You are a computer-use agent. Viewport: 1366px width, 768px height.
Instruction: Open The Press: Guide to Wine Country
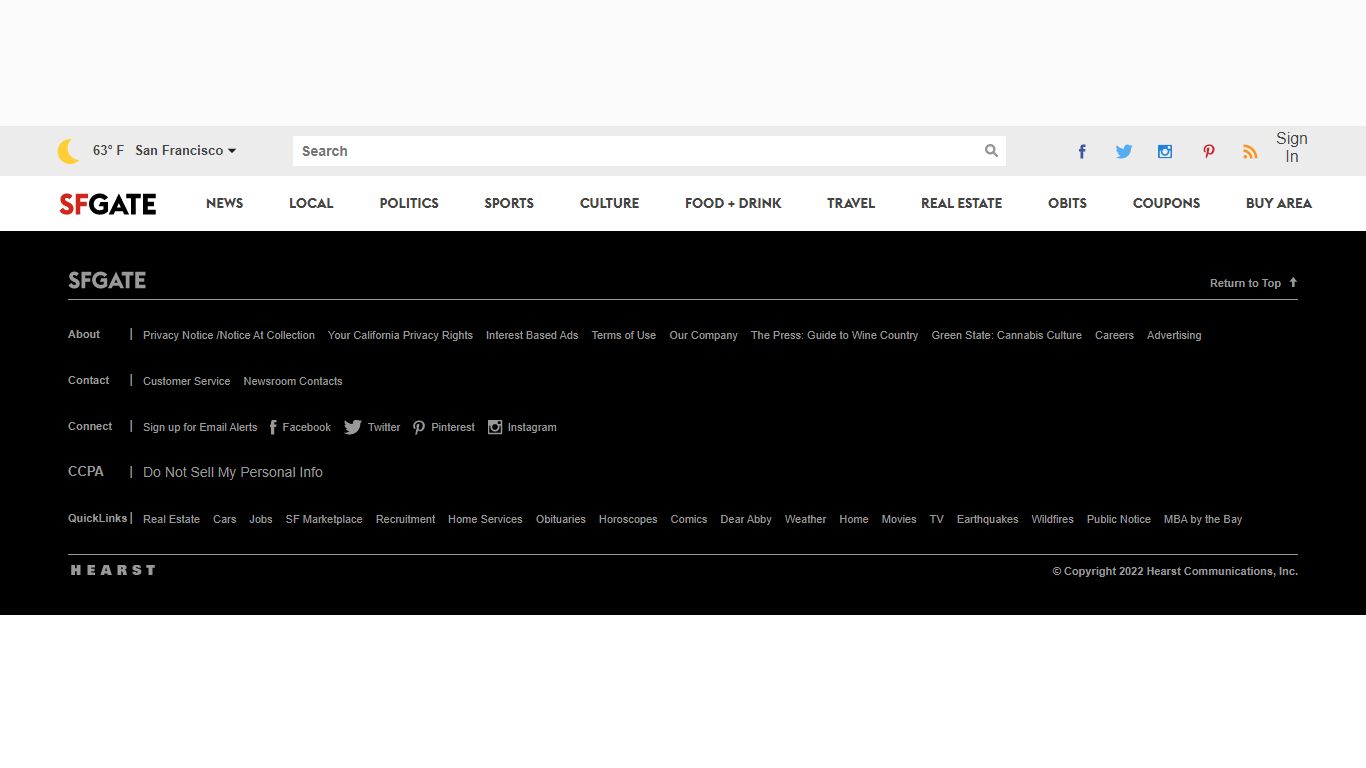click(834, 335)
